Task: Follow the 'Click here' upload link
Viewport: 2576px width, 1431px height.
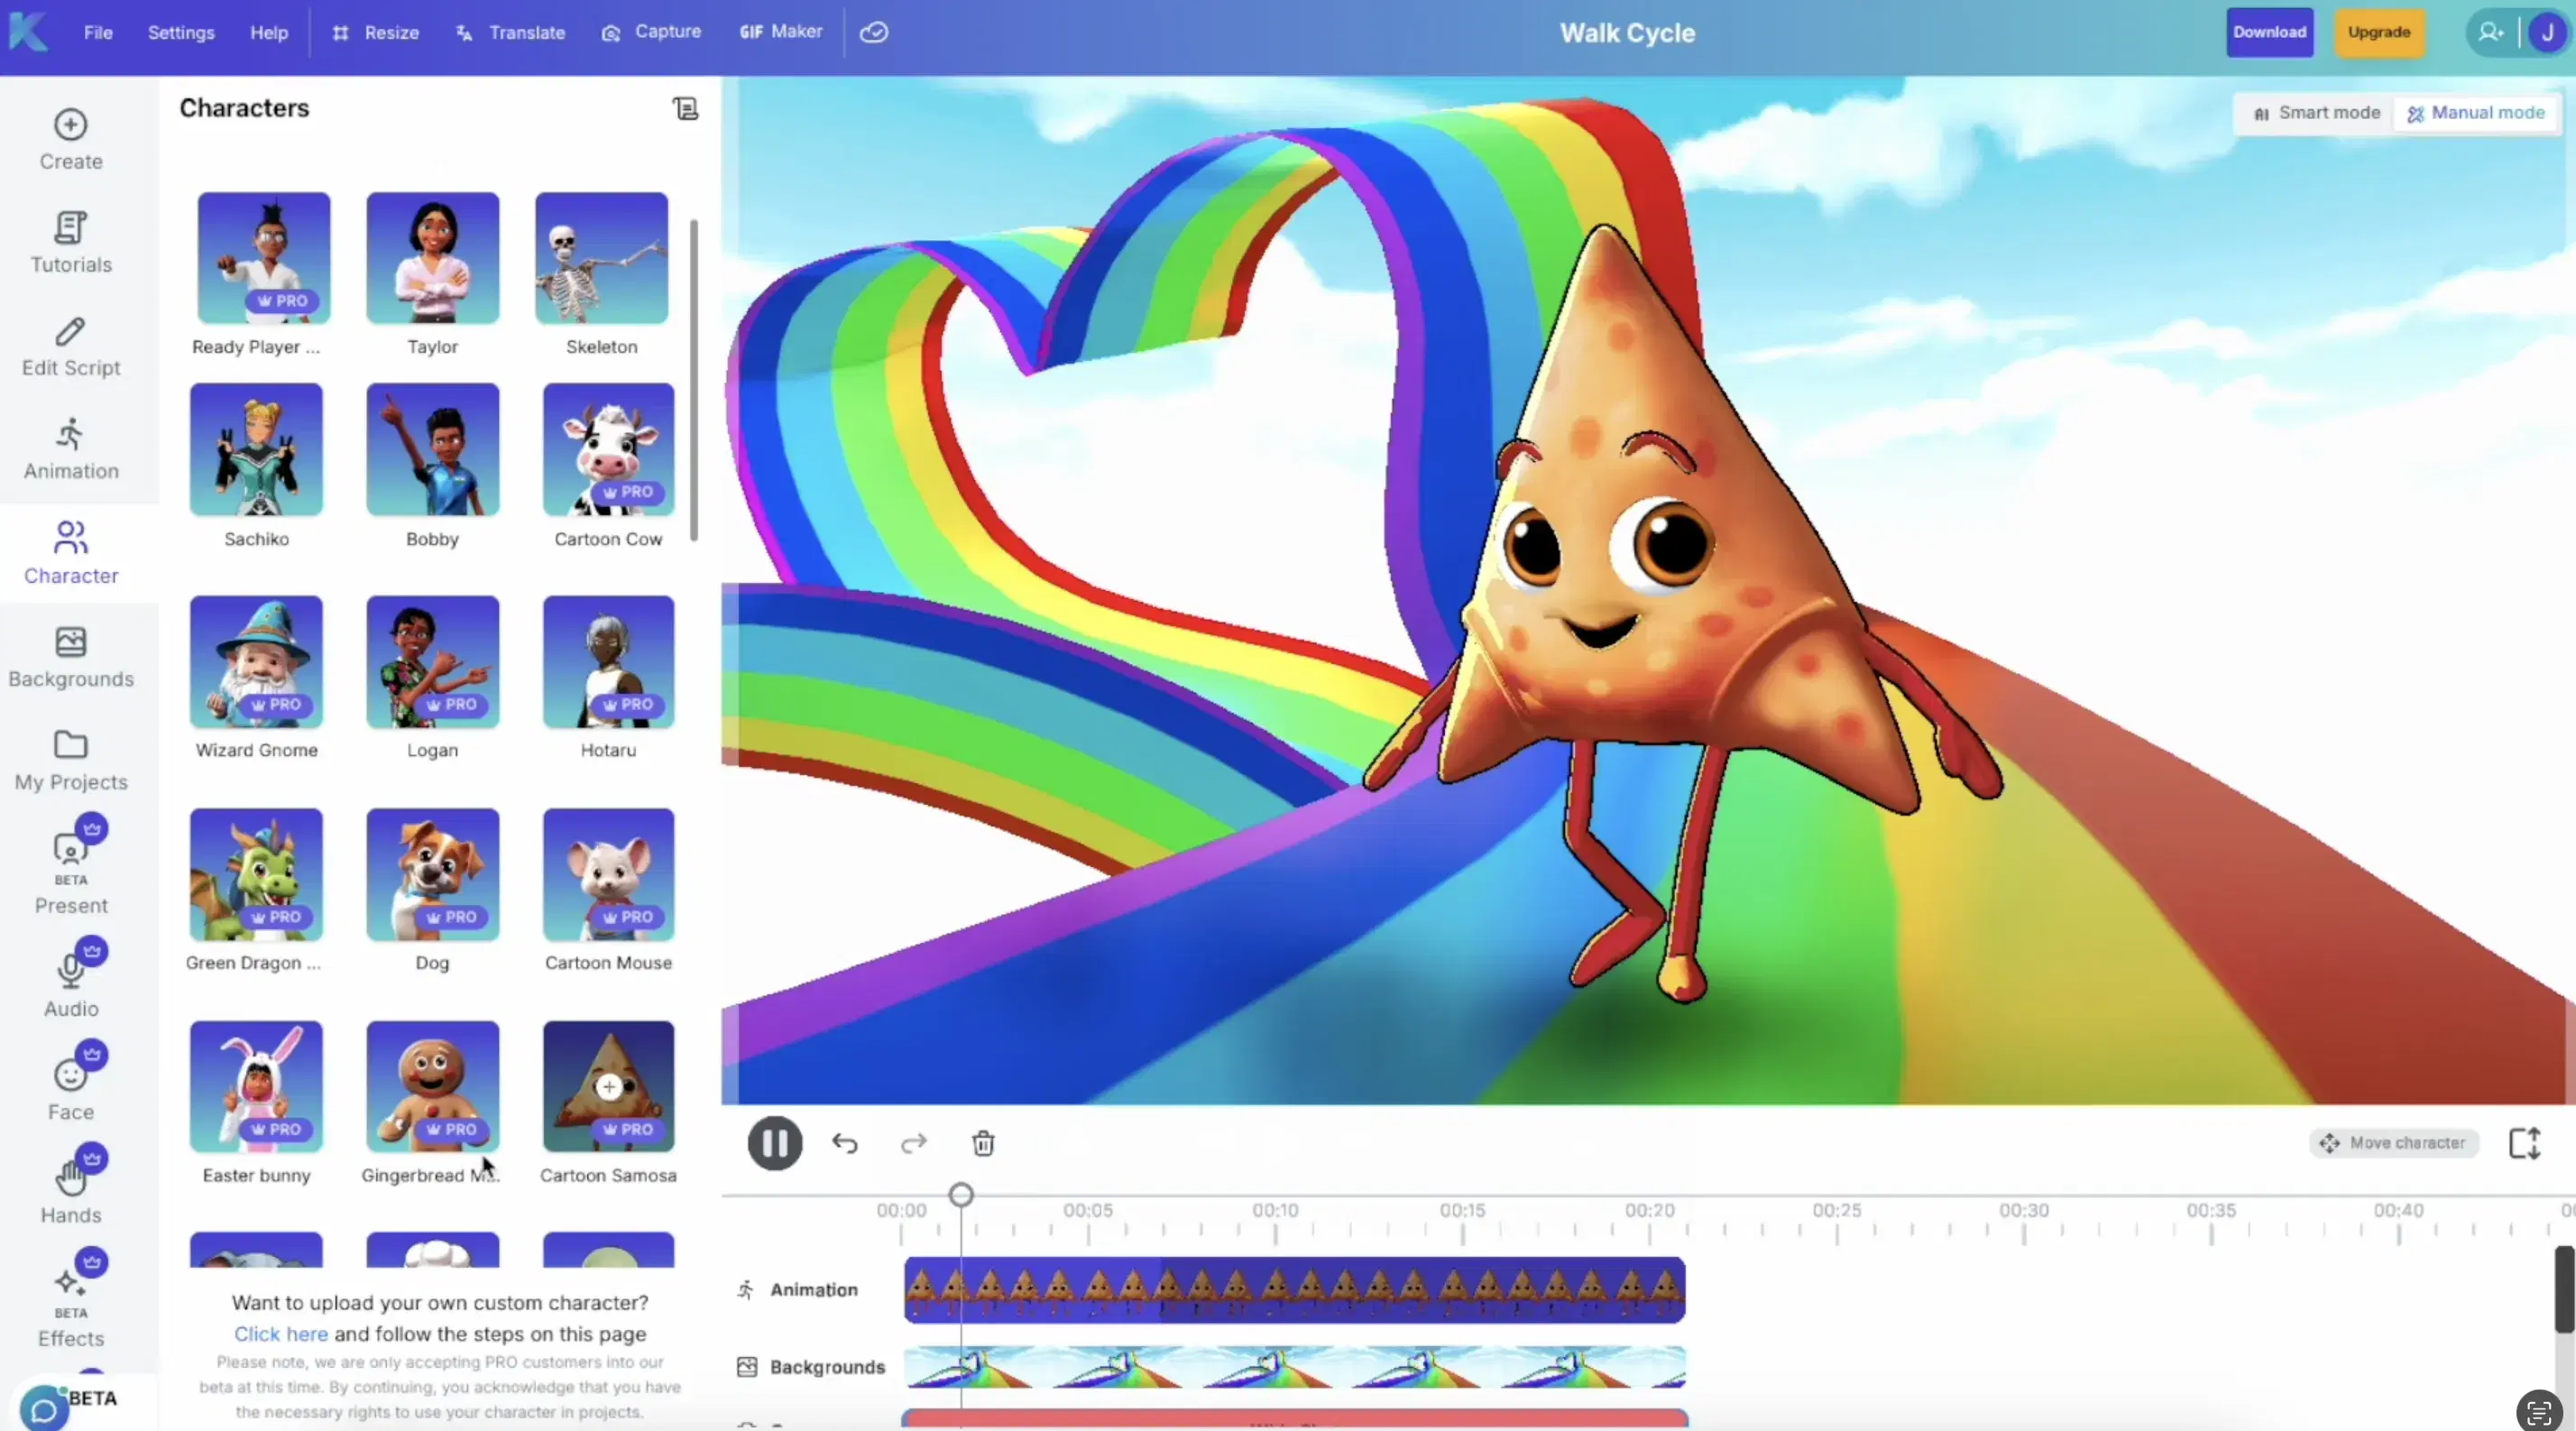Action: 280,1334
